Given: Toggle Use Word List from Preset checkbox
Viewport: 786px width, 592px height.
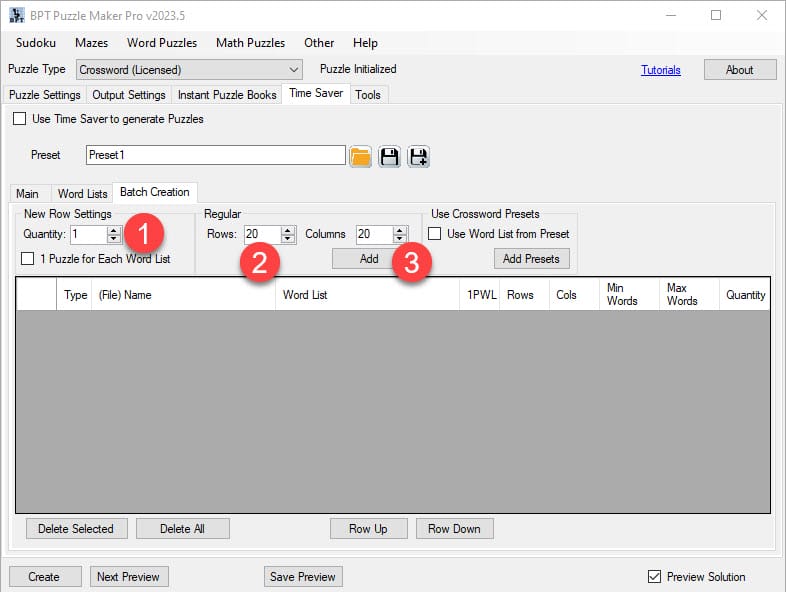Looking at the screenshot, I should [436, 234].
